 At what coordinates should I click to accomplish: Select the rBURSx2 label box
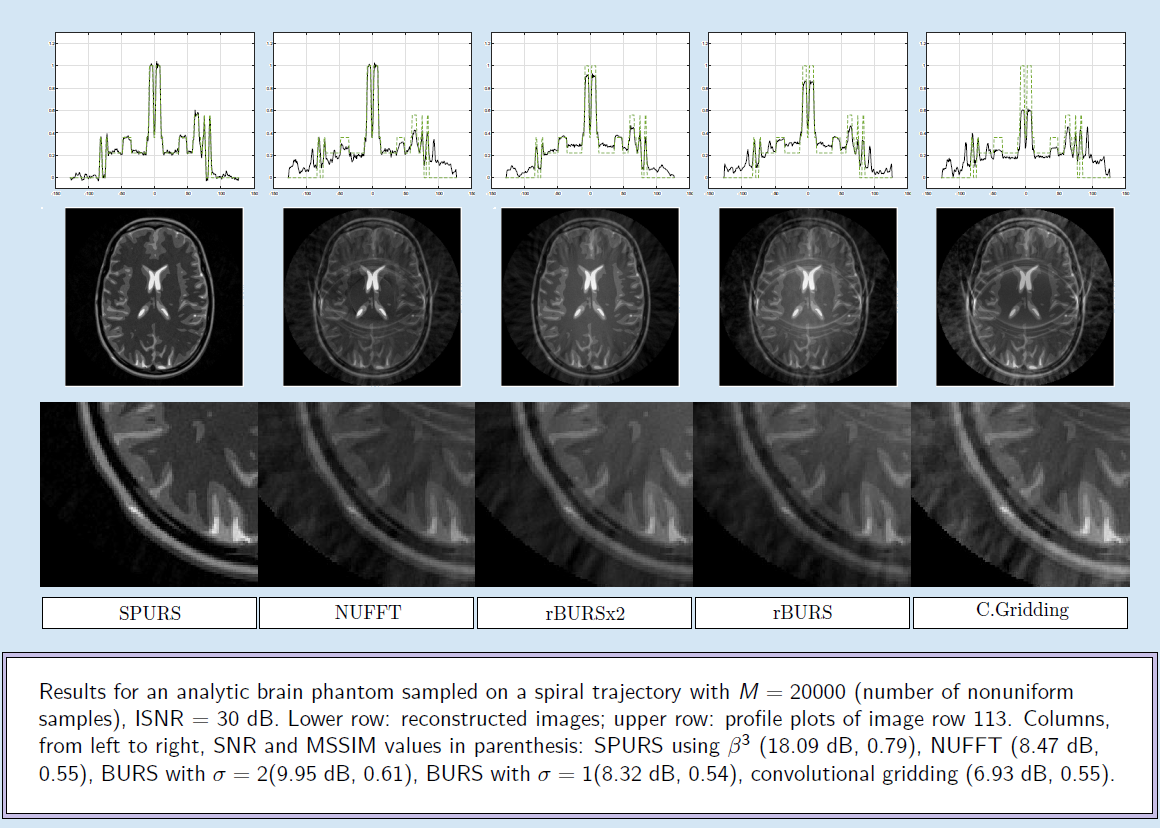[x=585, y=613]
